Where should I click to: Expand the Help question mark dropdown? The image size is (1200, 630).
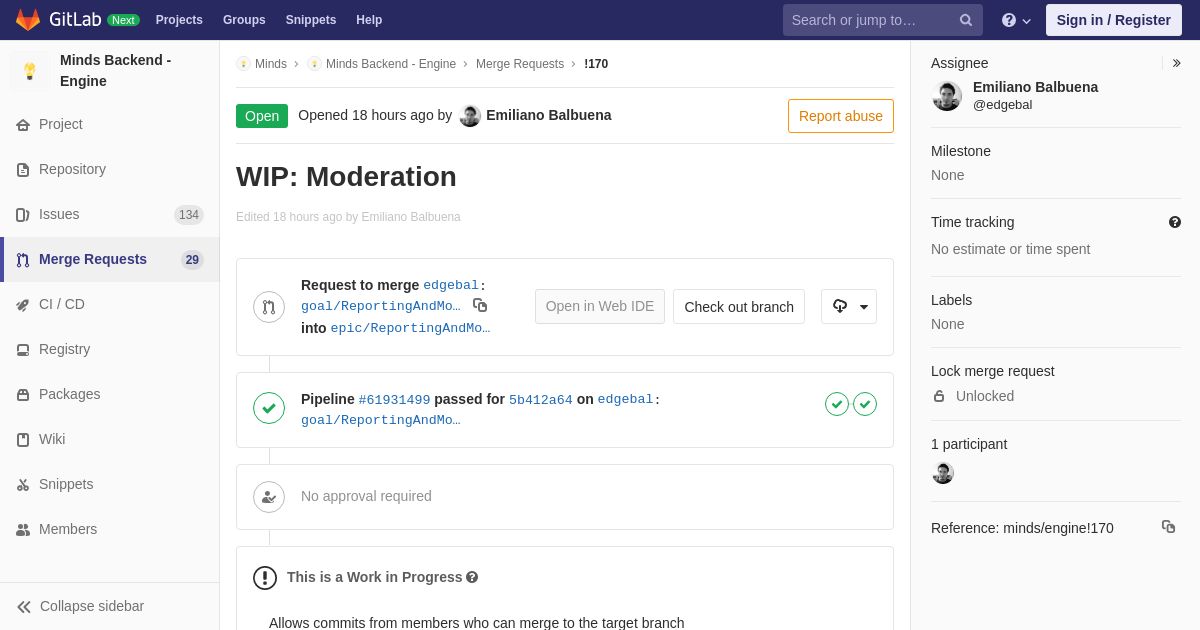pyautogui.click(x=1016, y=20)
